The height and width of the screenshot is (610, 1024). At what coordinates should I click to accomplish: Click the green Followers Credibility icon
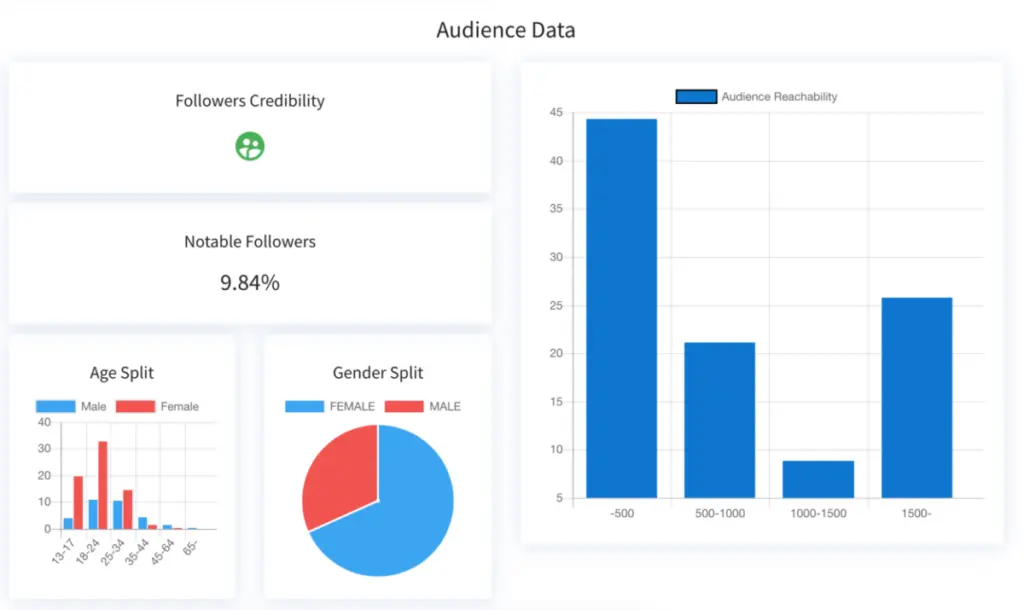(x=250, y=147)
